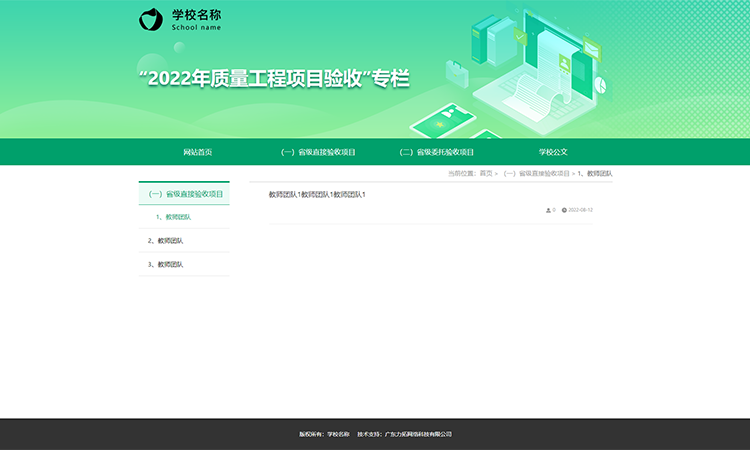Click the clock icon beside 2022-08-12
The width and height of the screenshot is (750, 450).
(564, 210)
